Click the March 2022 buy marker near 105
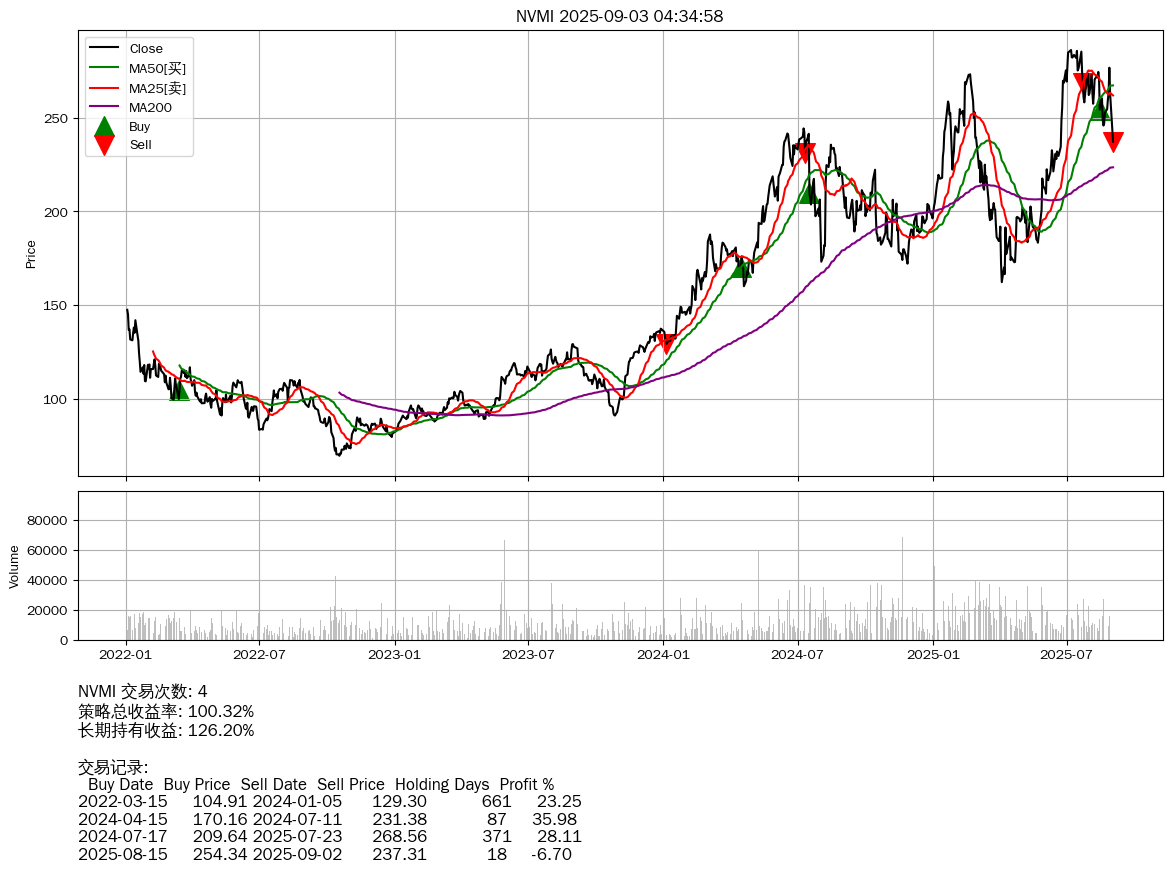The height and width of the screenshot is (872, 1172). pyautogui.click(x=179, y=391)
